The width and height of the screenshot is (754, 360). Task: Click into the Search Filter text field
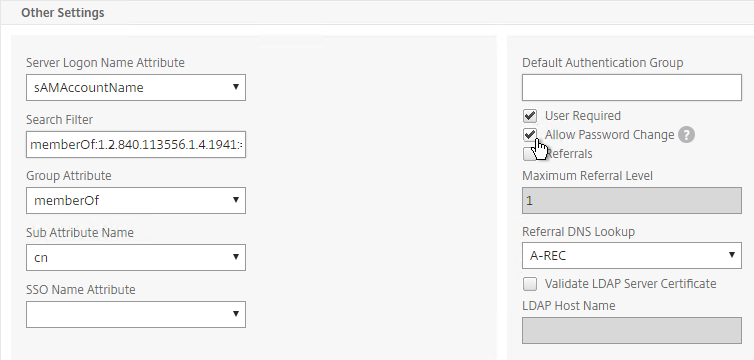tap(136, 144)
